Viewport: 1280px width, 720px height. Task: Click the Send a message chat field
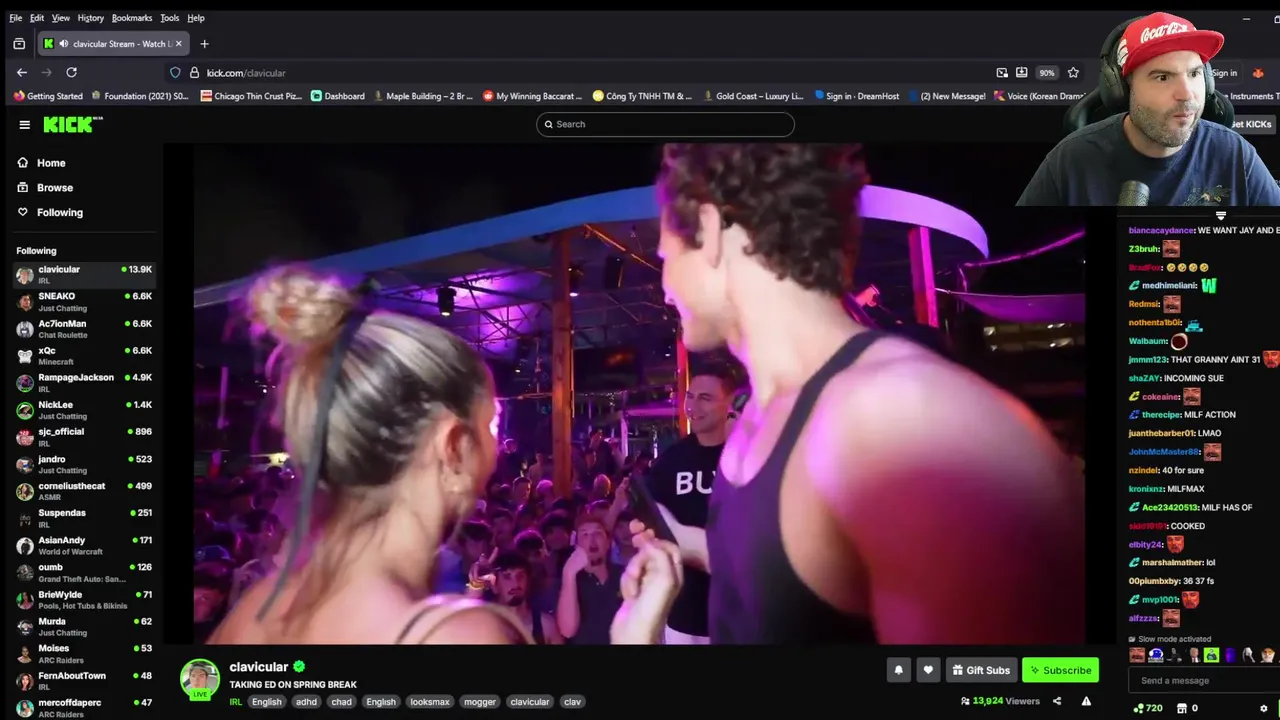(x=1203, y=681)
